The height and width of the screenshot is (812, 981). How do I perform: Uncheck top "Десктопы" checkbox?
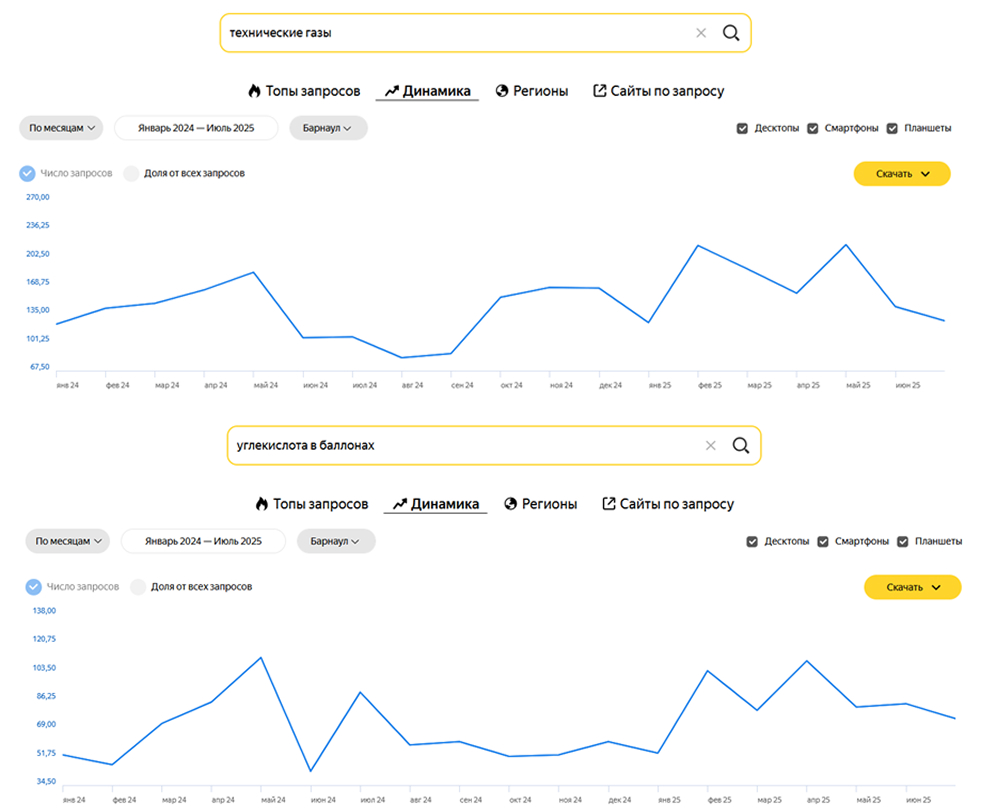point(742,128)
